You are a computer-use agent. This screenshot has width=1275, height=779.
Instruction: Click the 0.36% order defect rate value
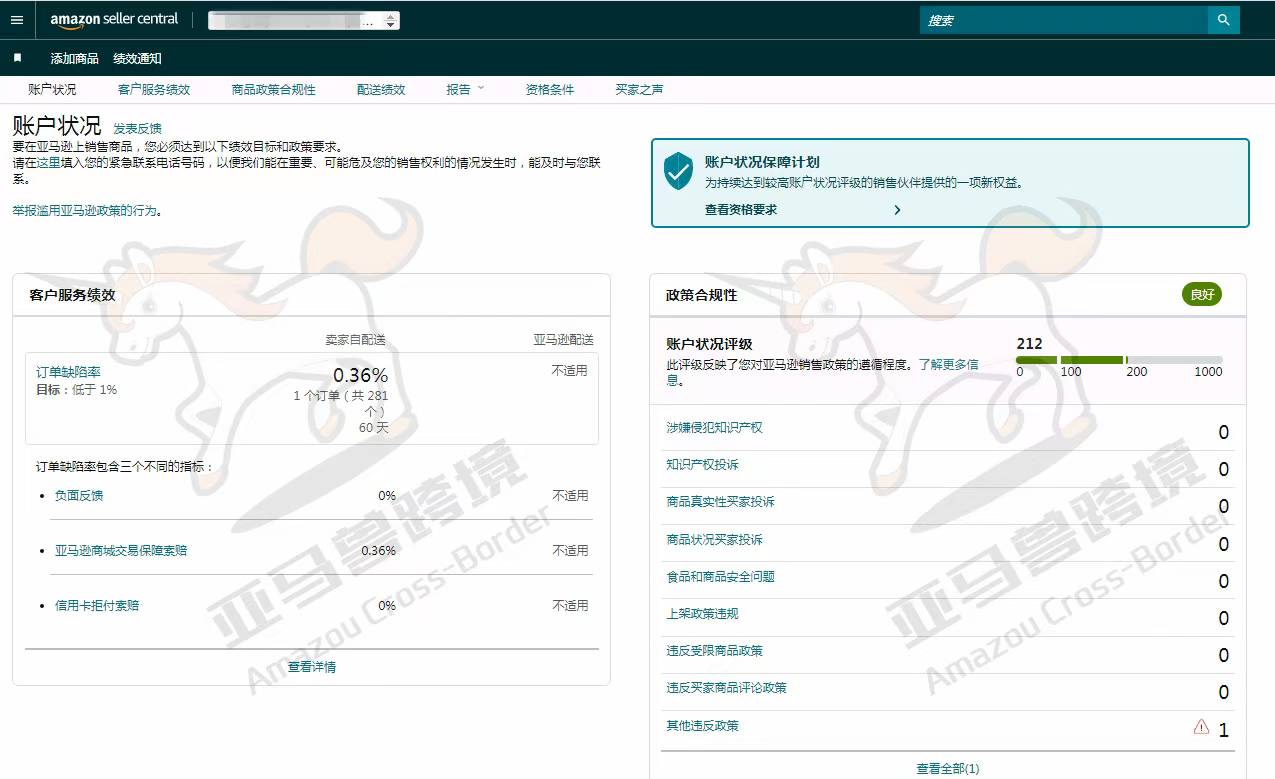pyautogui.click(x=360, y=376)
